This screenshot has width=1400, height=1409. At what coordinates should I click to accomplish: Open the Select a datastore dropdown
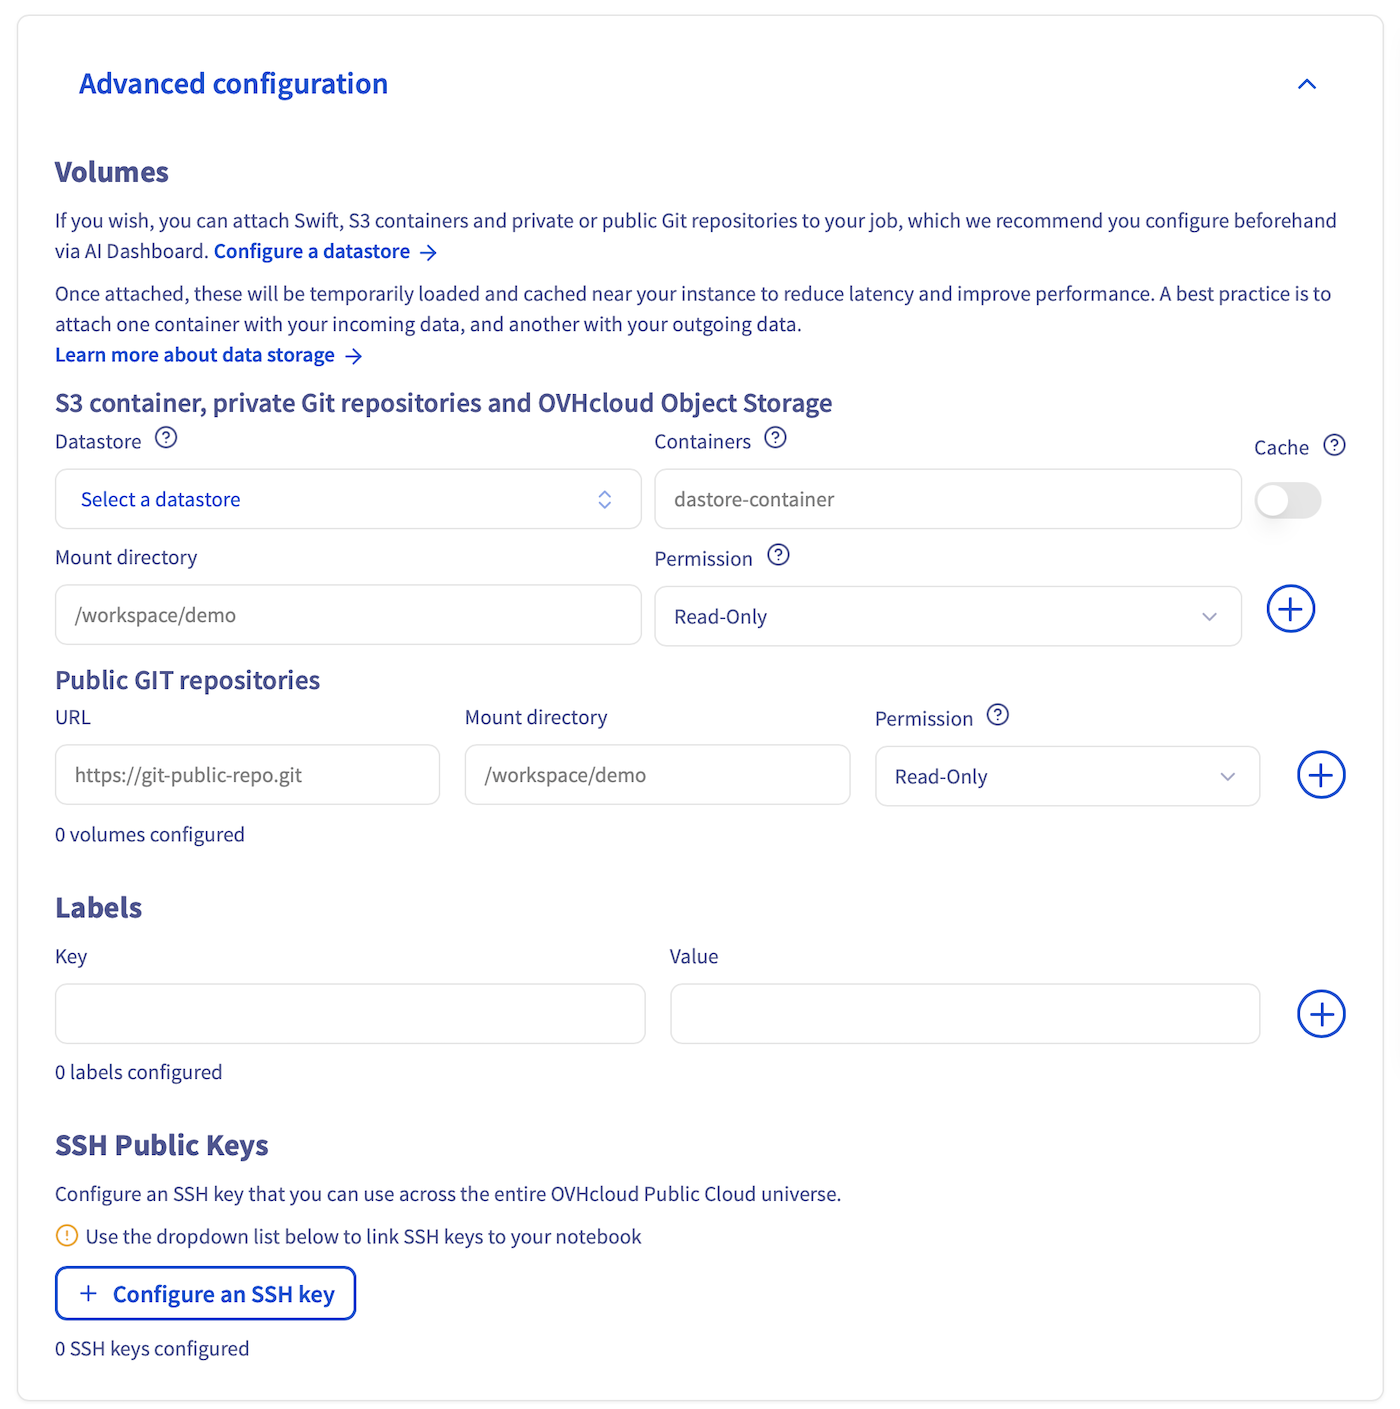[x=348, y=499]
